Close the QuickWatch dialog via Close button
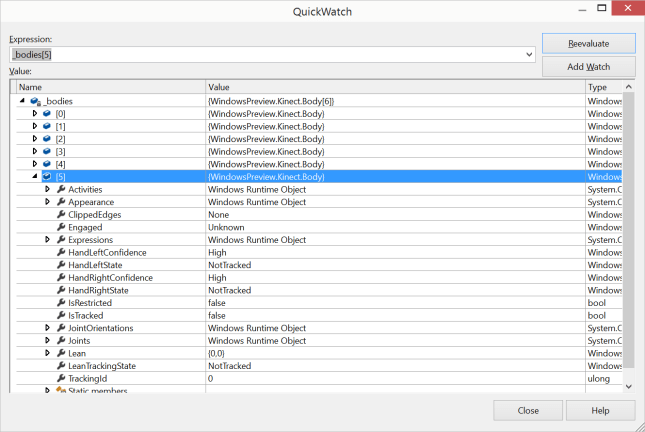This screenshot has height=432, width=645. [x=527, y=410]
